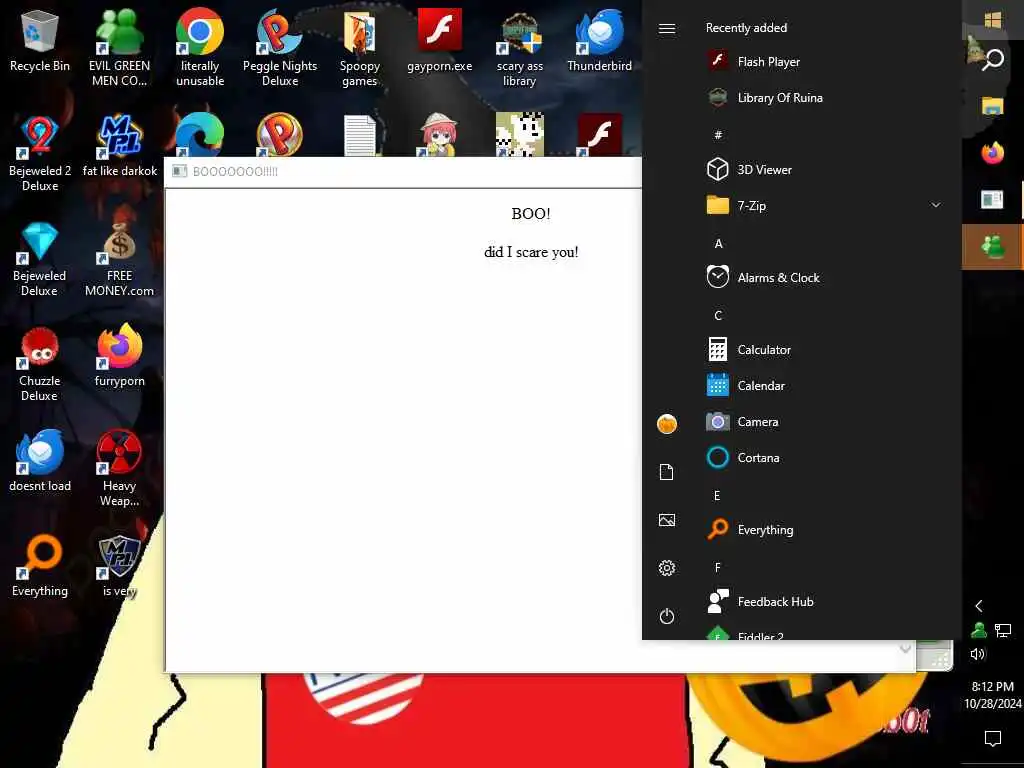This screenshot has height=768, width=1024.
Task: Click the Windows Start button
Action: pyautogui.click(x=993, y=21)
